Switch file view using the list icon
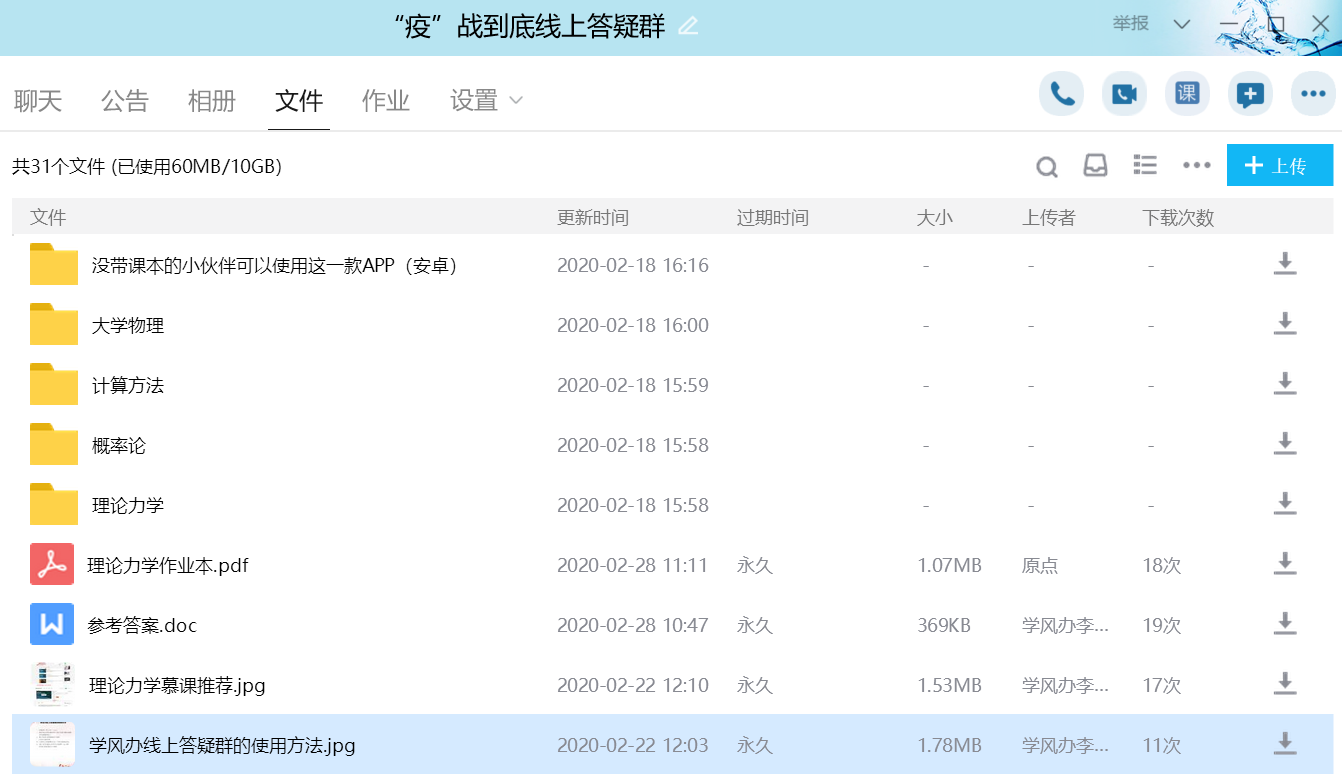The image size is (1342, 774). pyautogui.click(x=1145, y=165)
